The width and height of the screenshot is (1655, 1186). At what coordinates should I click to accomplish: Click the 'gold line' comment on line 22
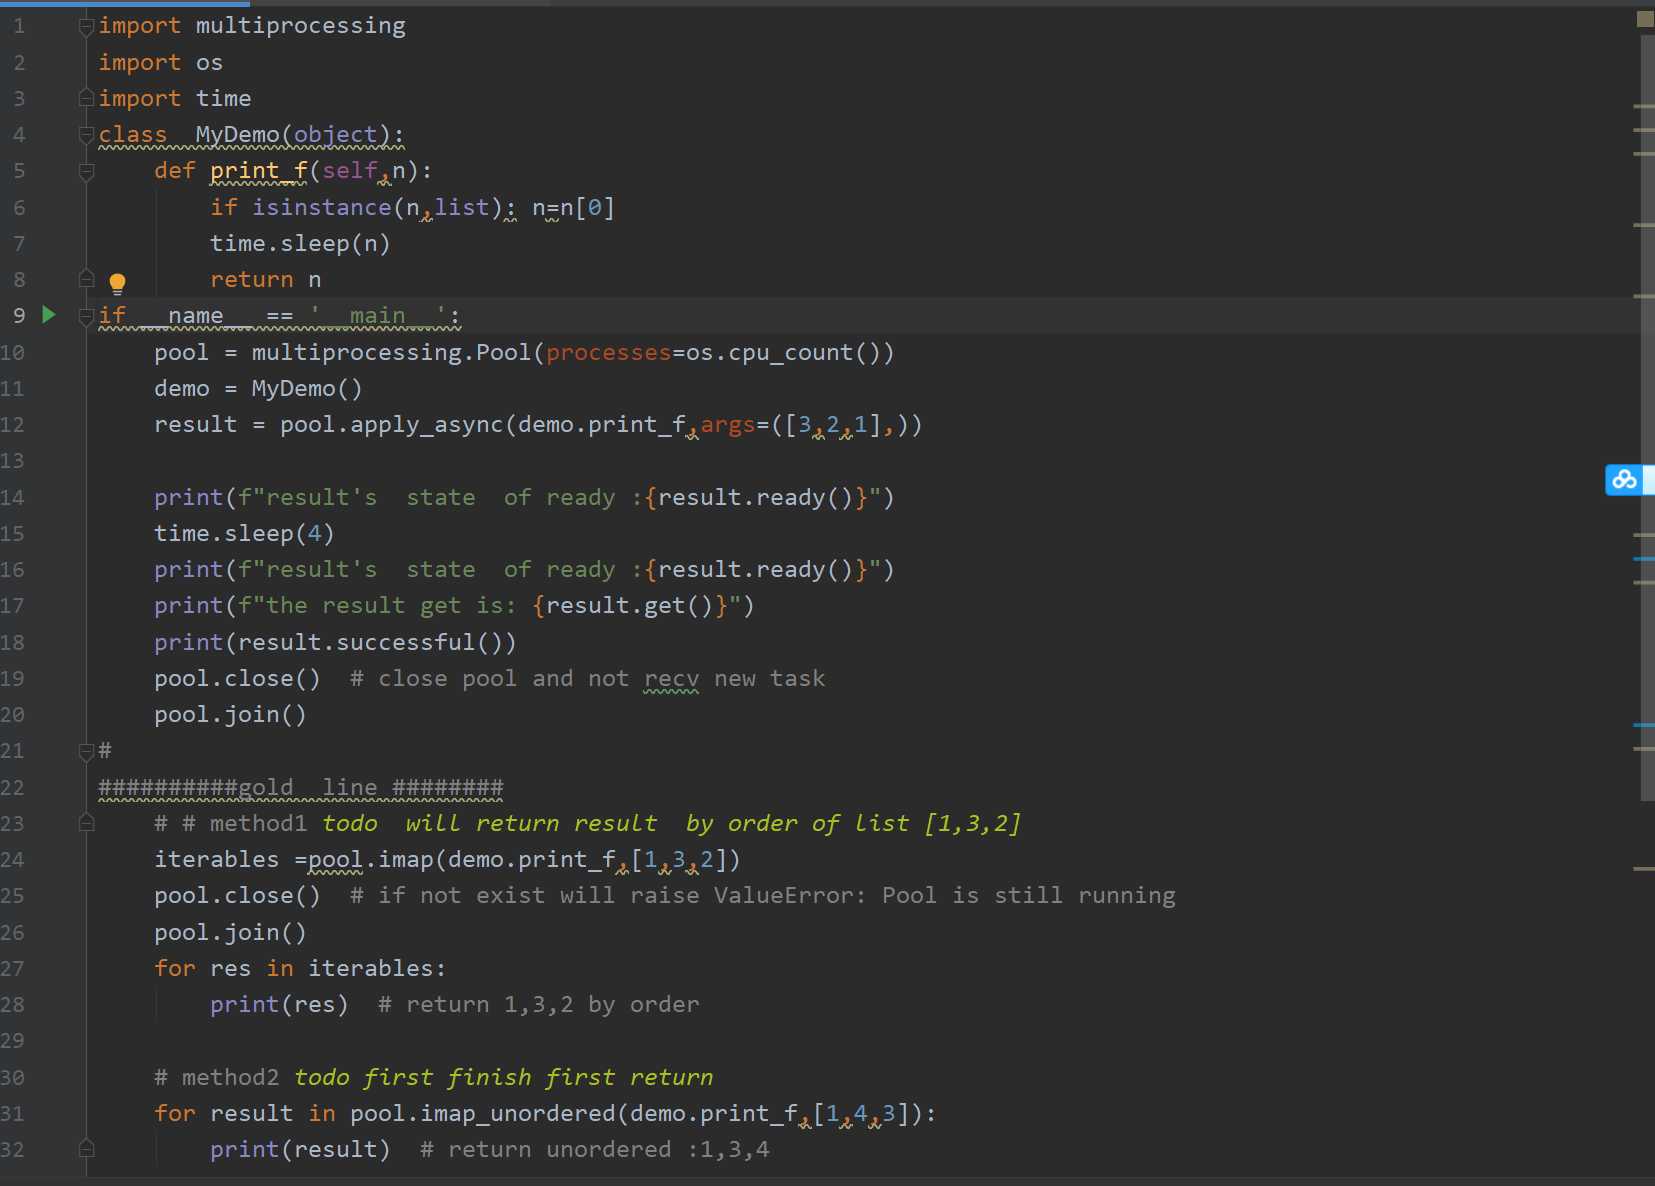[301, 788]
